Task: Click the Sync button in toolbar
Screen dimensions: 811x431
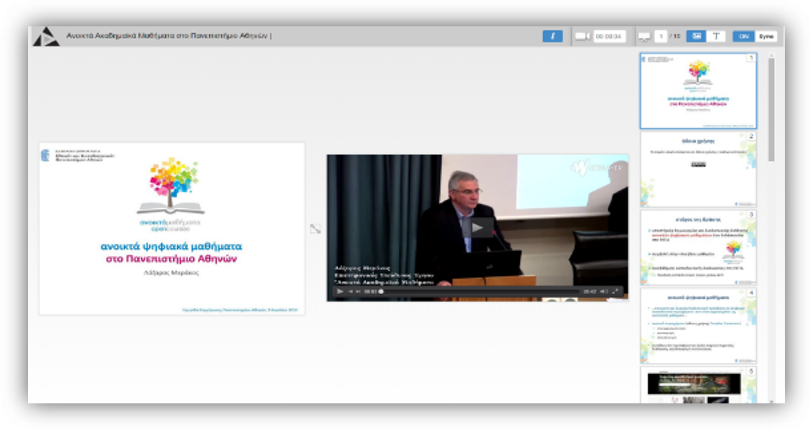Action: [x=766, y=36]
